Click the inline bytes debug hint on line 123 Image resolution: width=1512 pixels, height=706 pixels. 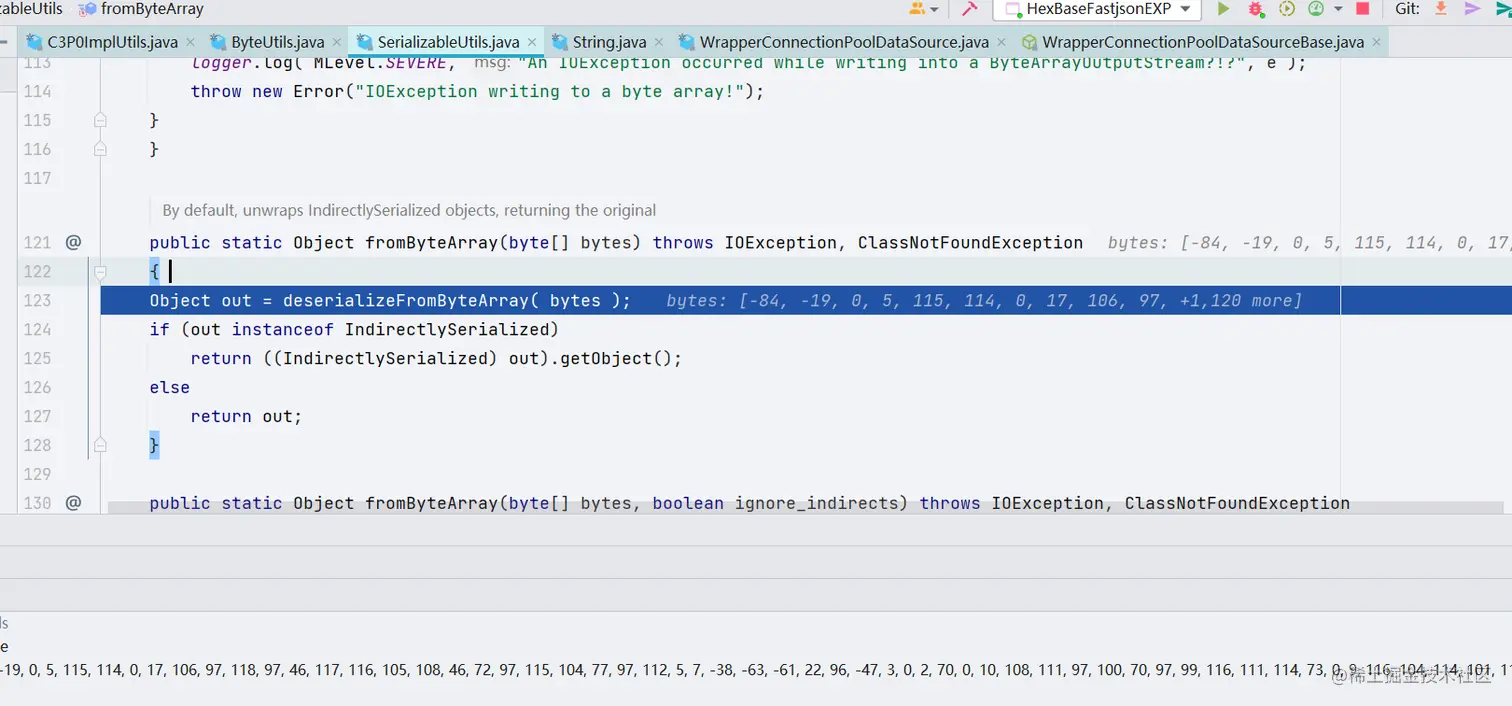(984, 300)
